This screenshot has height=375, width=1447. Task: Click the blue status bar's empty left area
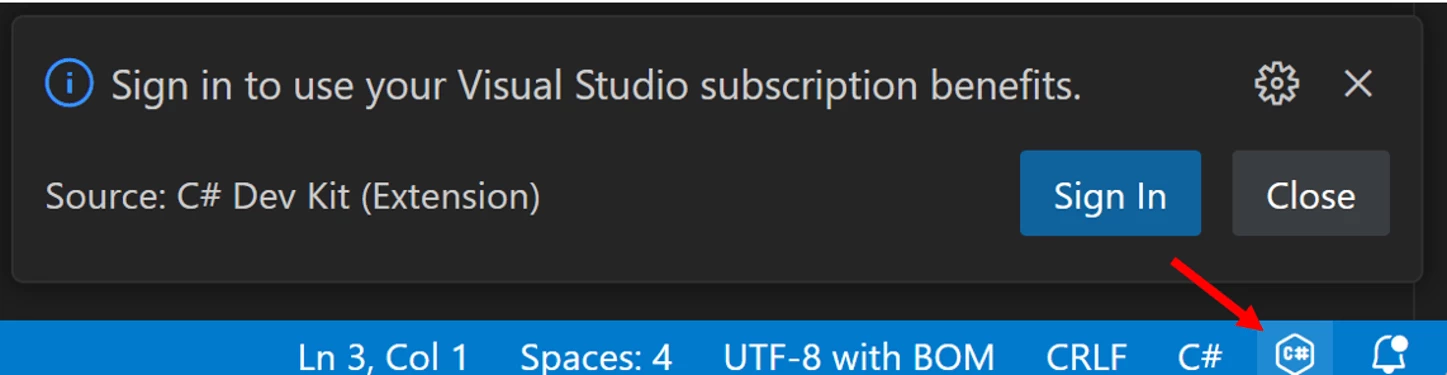[x=140, y=348]
